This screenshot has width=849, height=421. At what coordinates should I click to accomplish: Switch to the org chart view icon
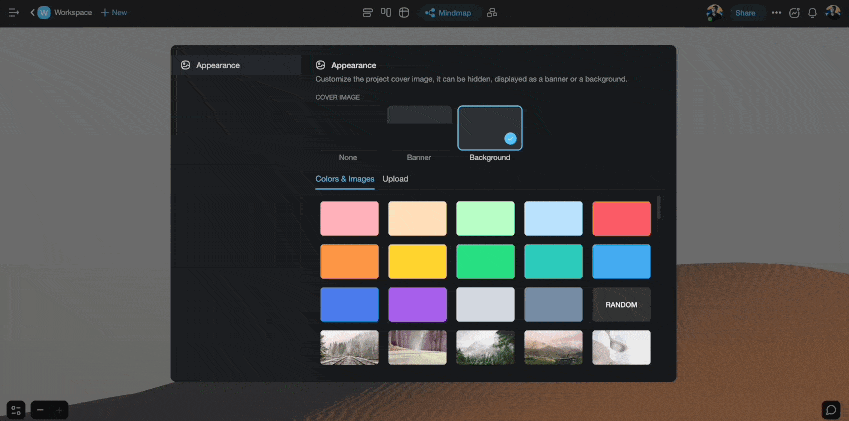491,13
